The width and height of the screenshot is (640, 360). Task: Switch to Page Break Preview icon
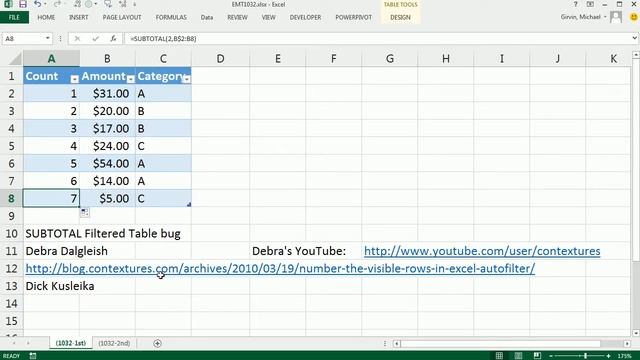point(537,356)
